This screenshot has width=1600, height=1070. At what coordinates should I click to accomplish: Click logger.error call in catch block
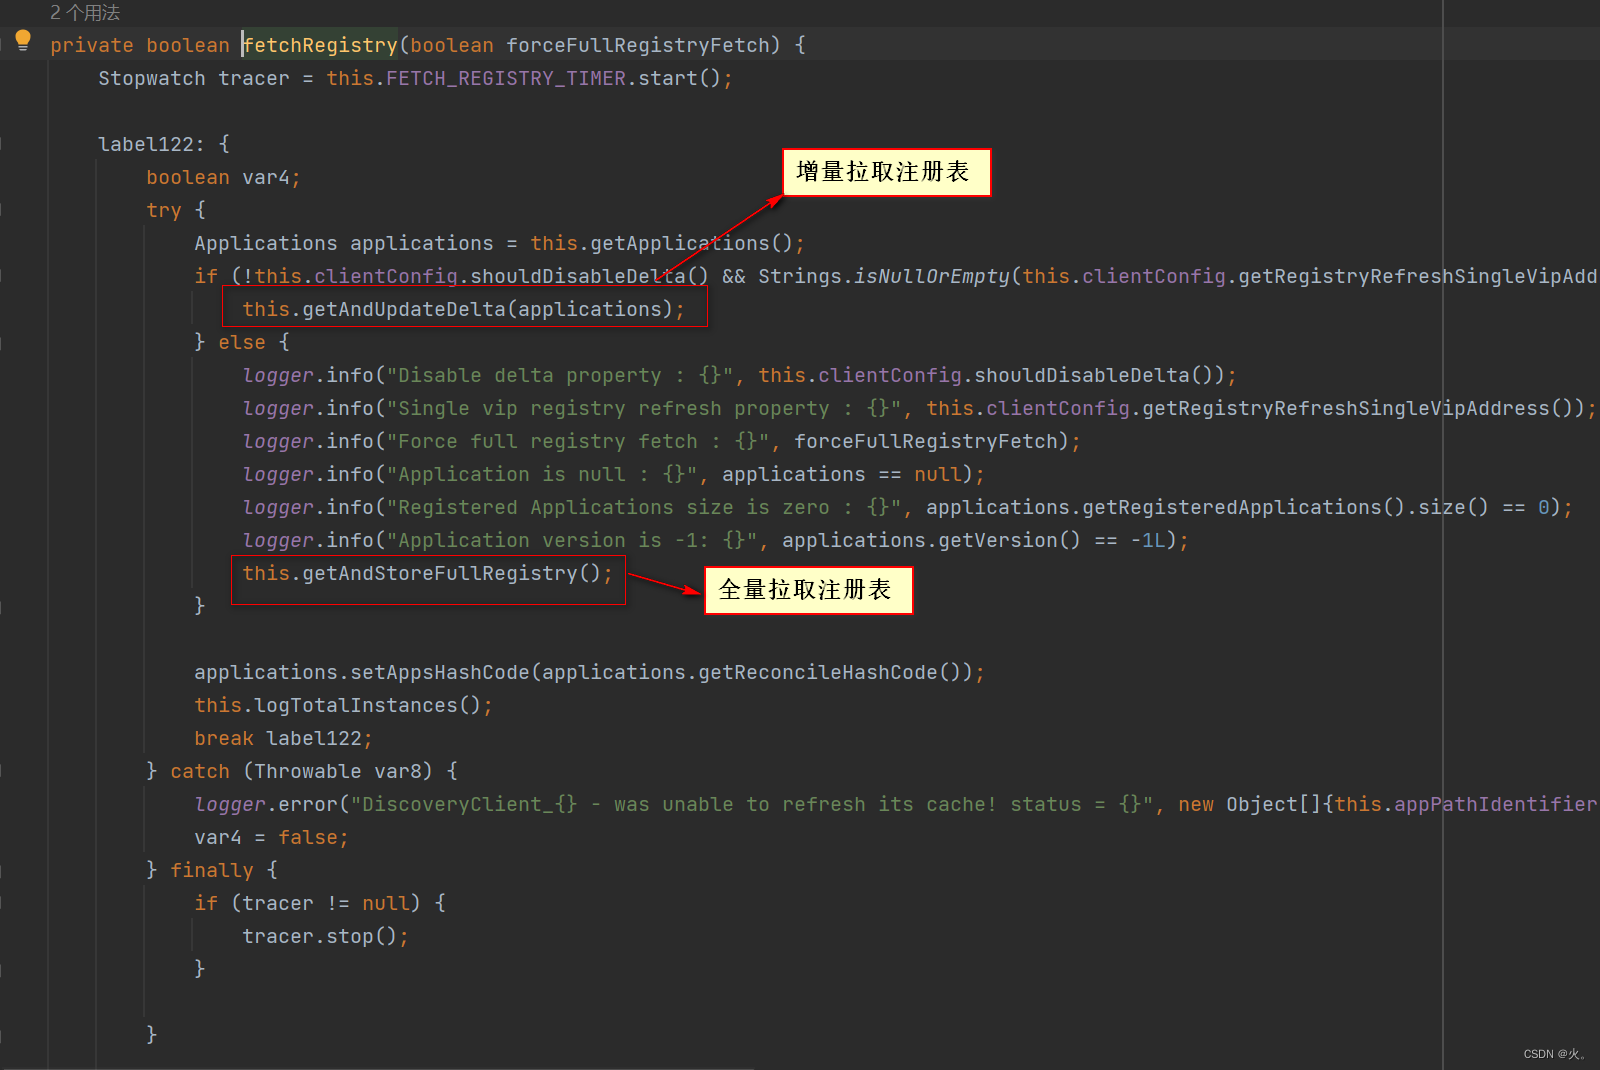click(266, 804)
